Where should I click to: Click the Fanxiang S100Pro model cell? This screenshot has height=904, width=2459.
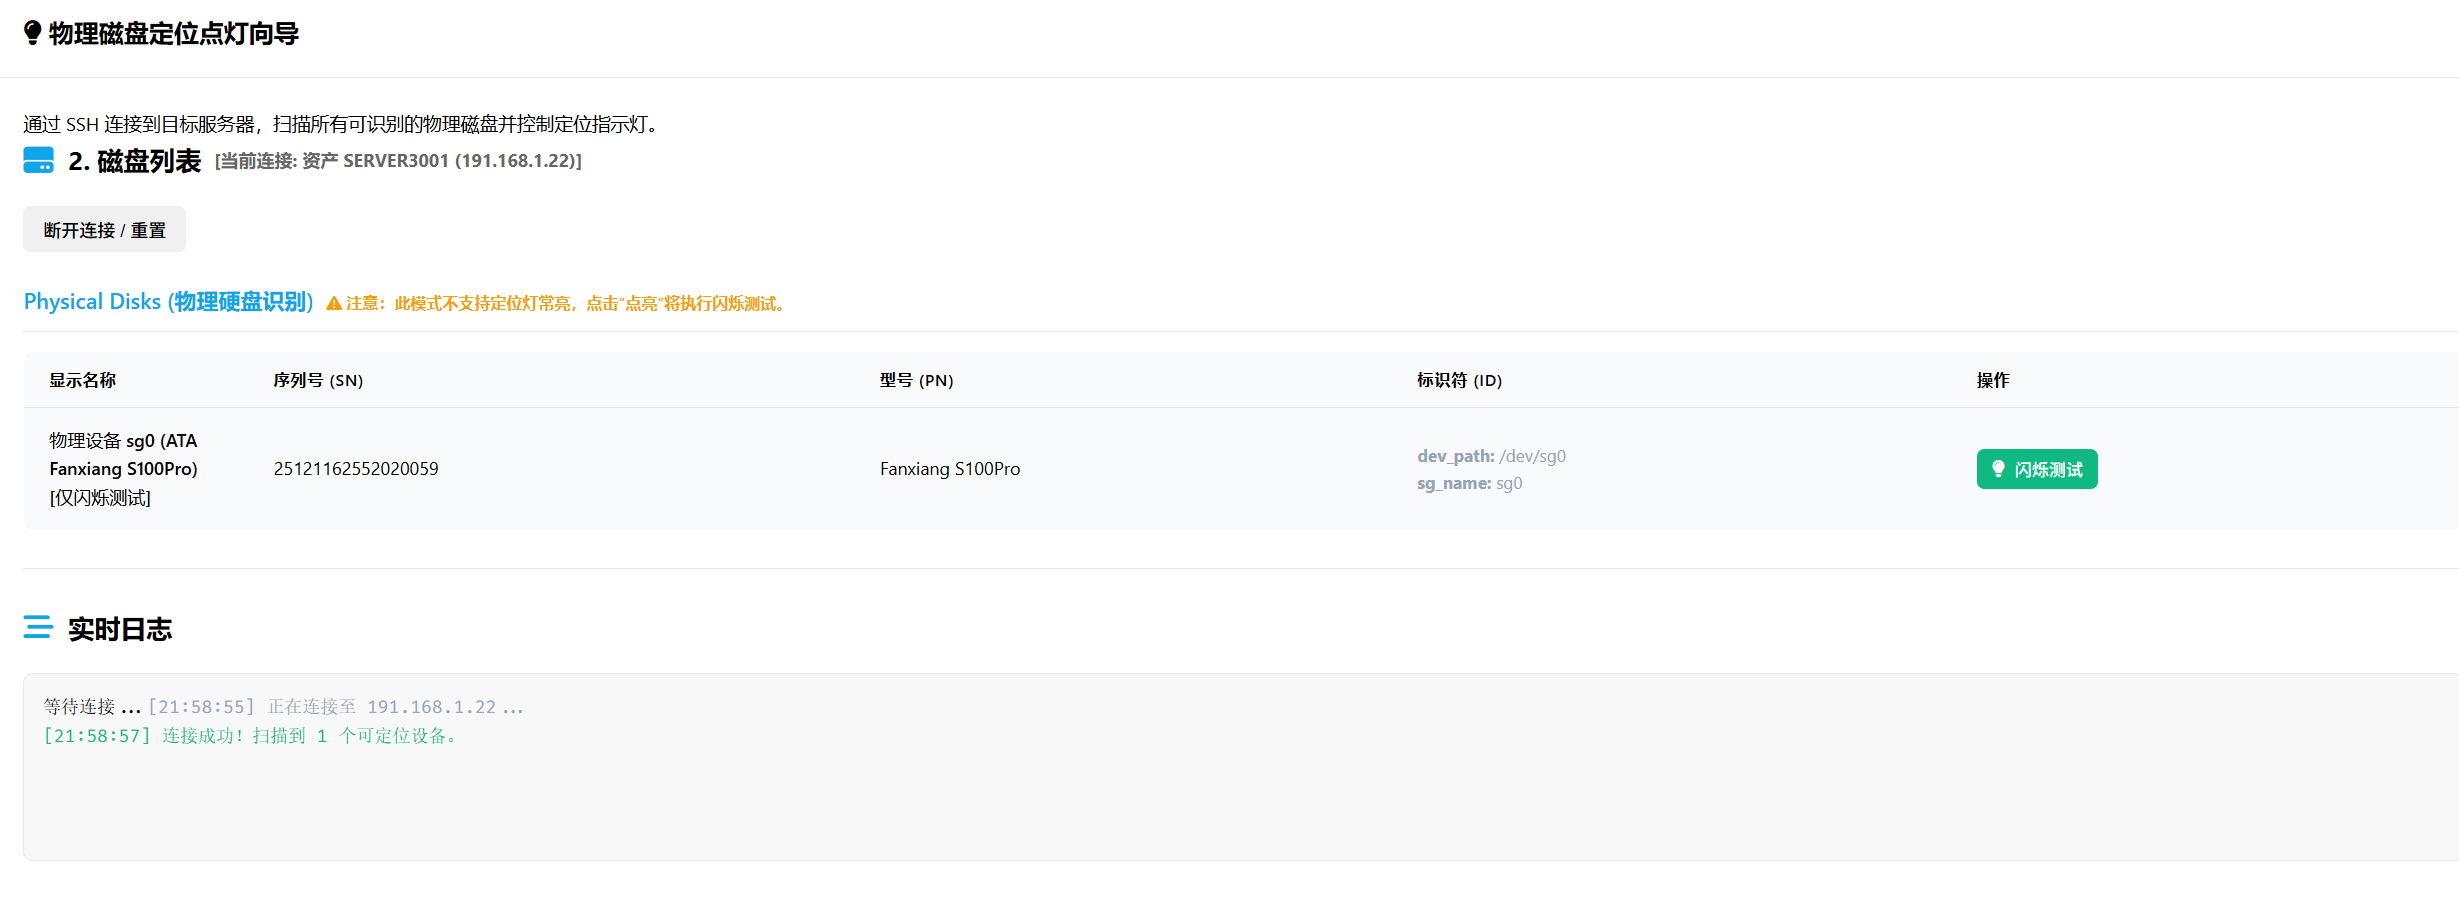point(950,469)
